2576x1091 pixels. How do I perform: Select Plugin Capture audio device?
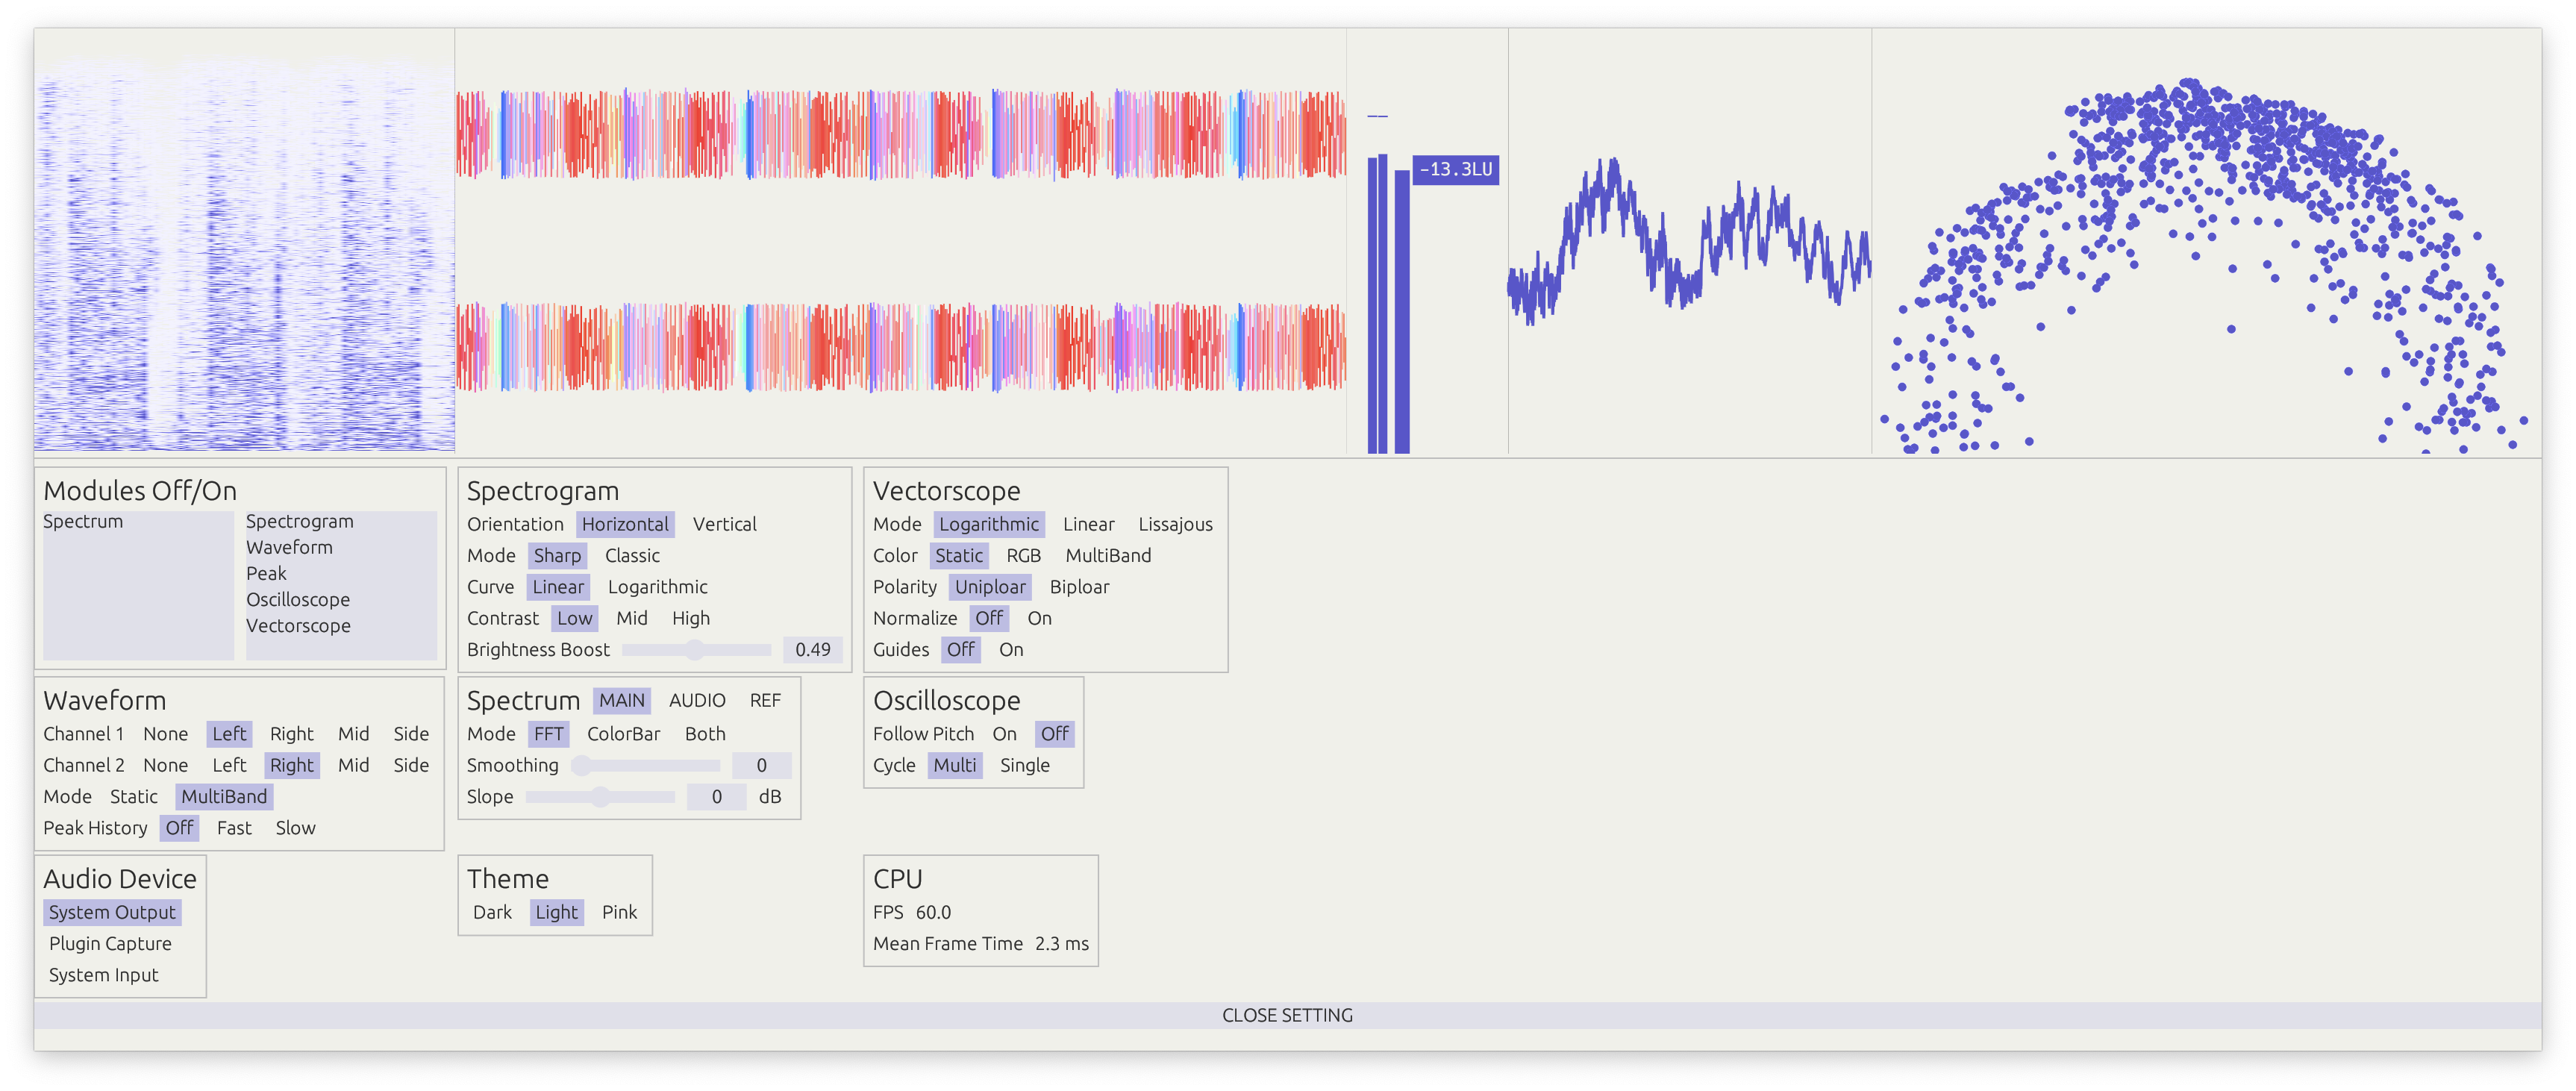pyautogui.click(x=110, y=944)
